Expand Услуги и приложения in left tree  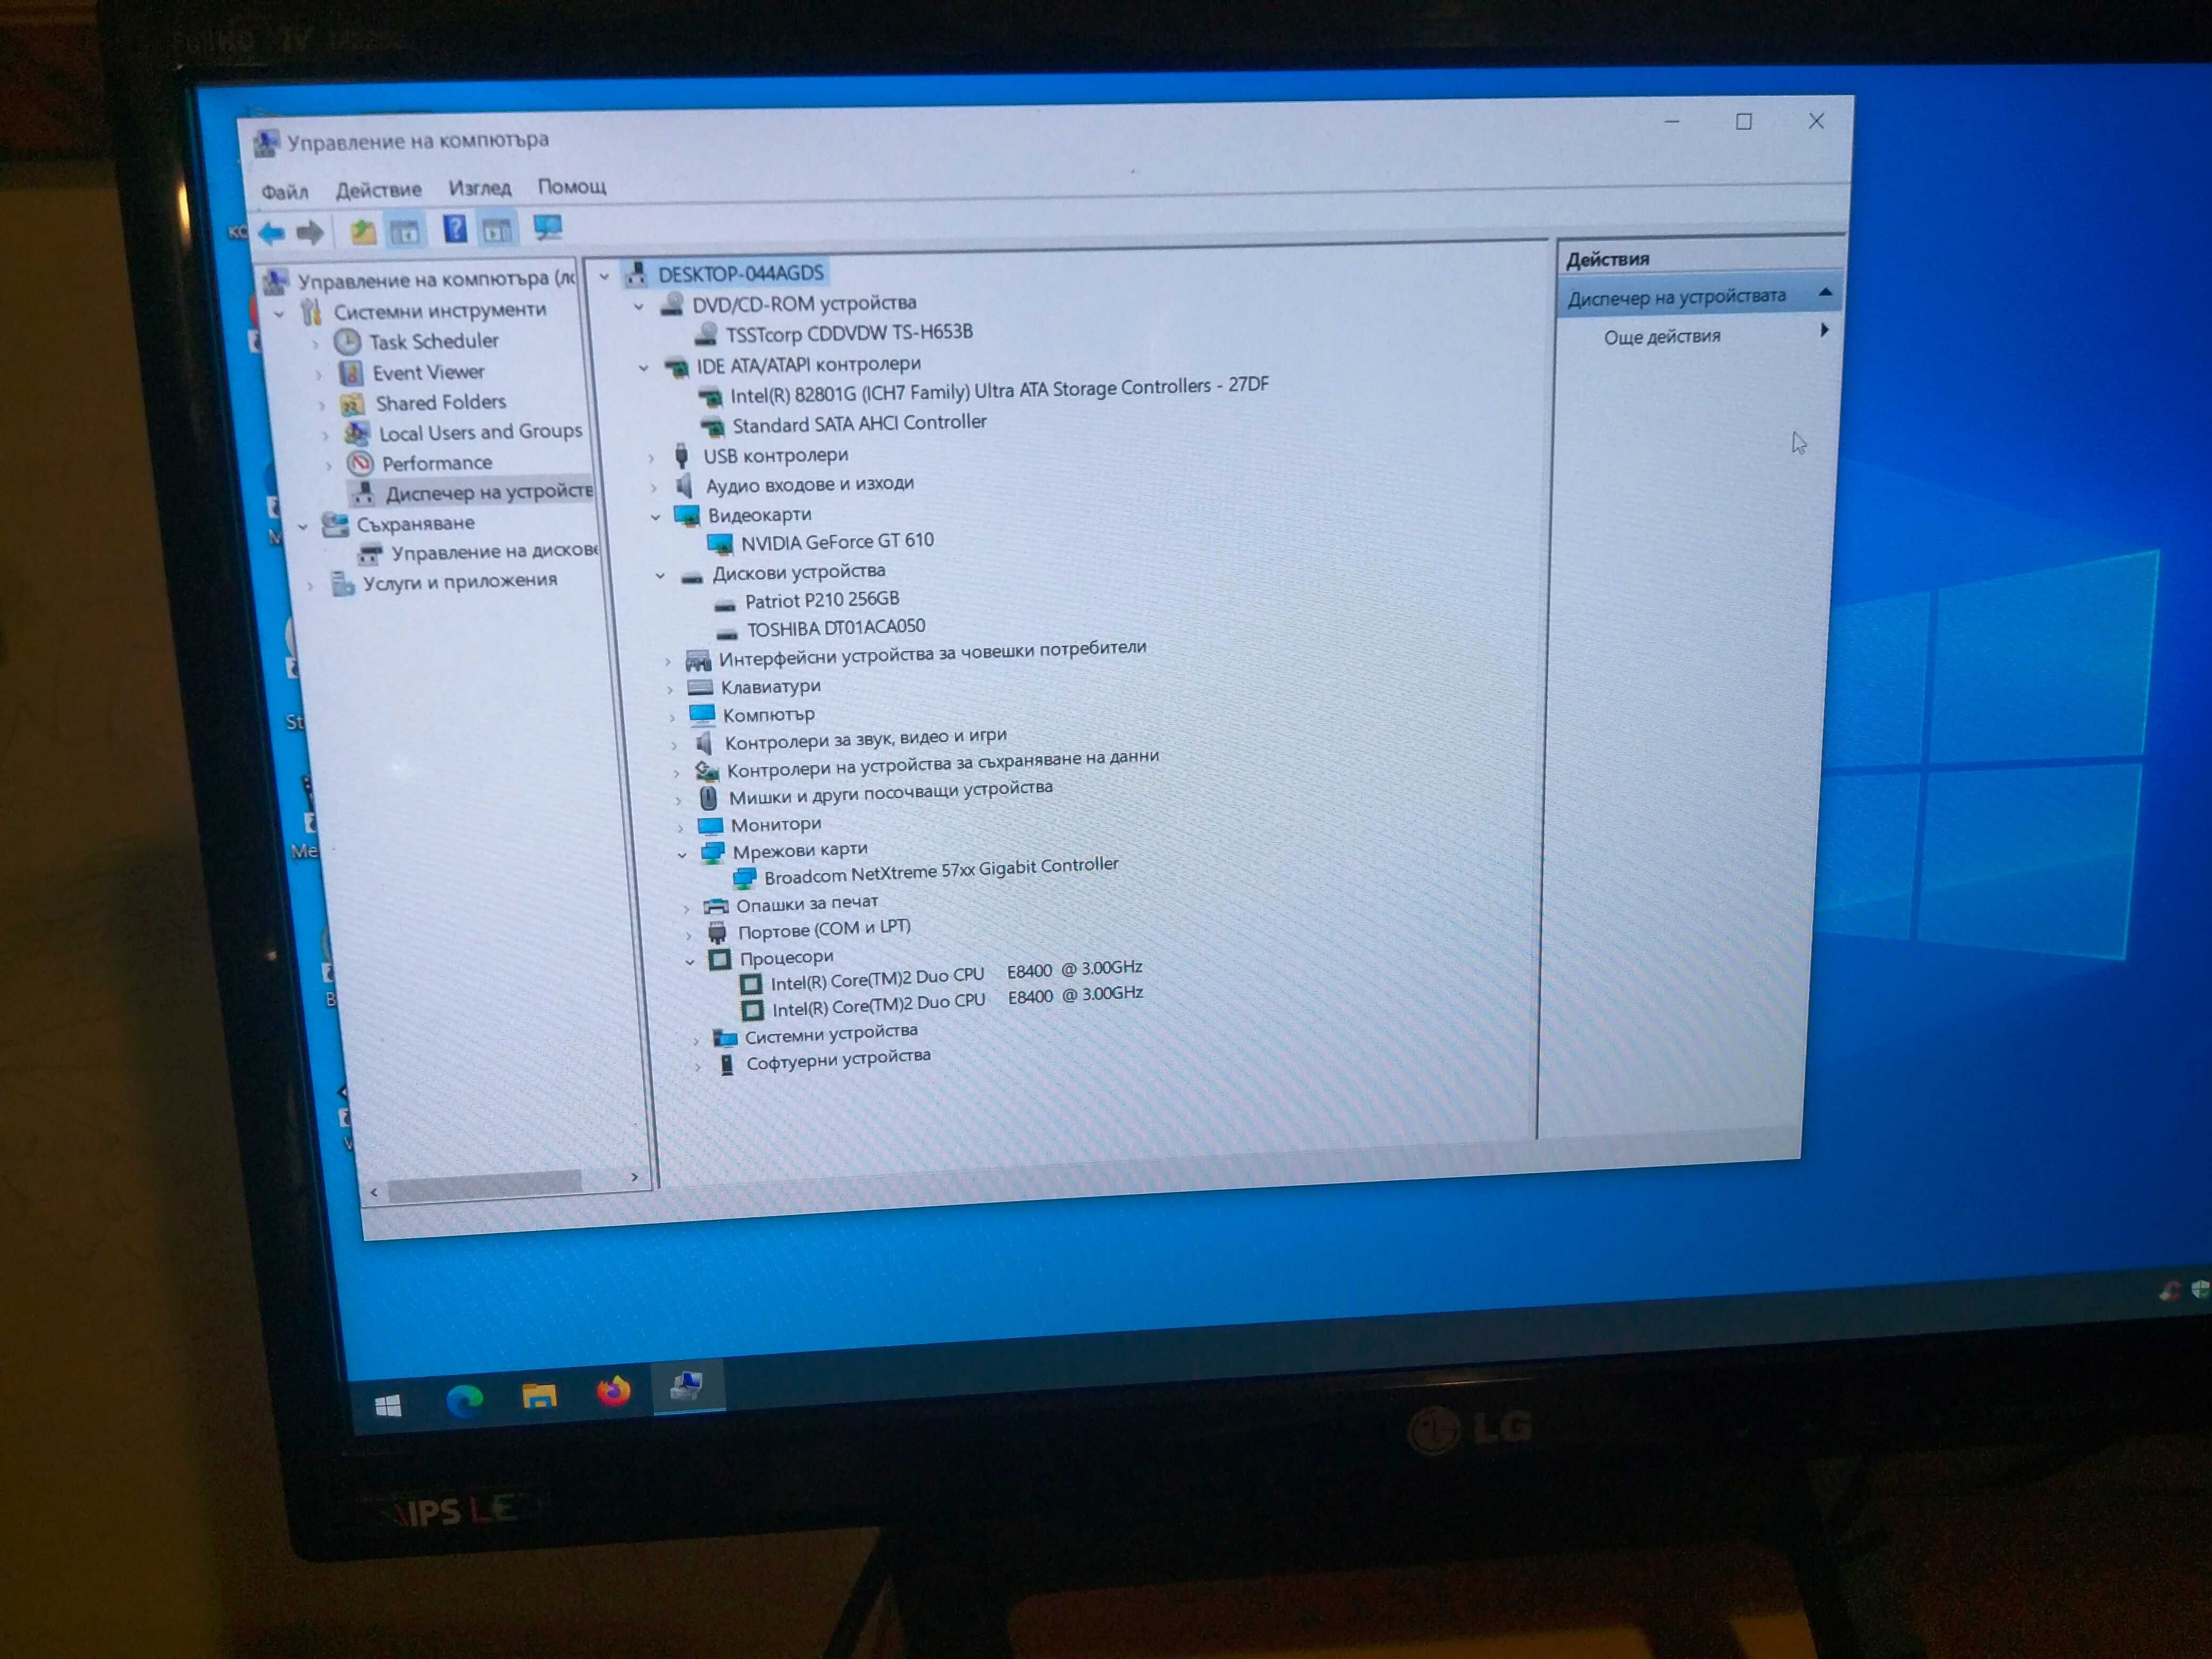pos(311,586)
